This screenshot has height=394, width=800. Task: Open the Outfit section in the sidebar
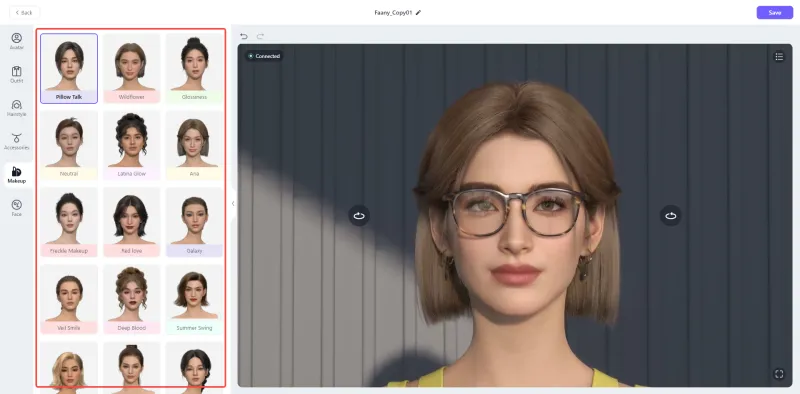[x=17, y=75]
